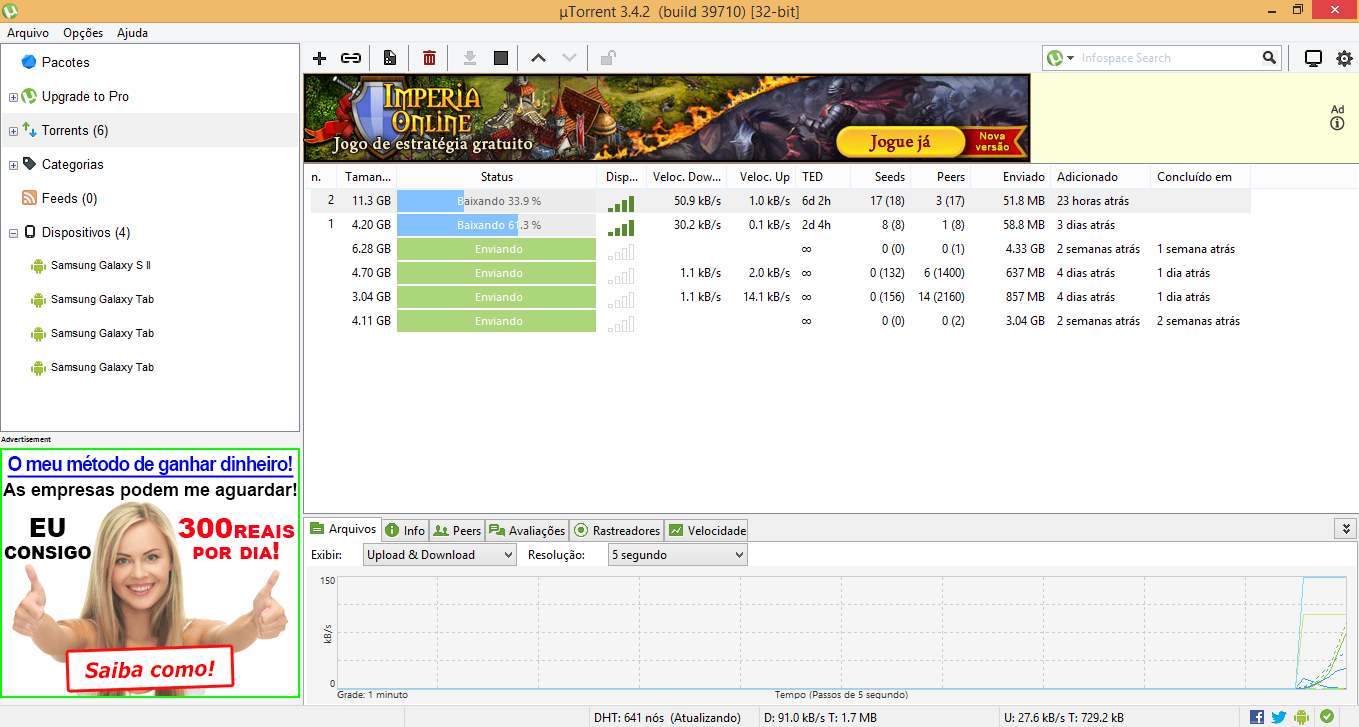Switch to the Arquivos tab
Screen dimensions: 1359x727
coord(343,529)
